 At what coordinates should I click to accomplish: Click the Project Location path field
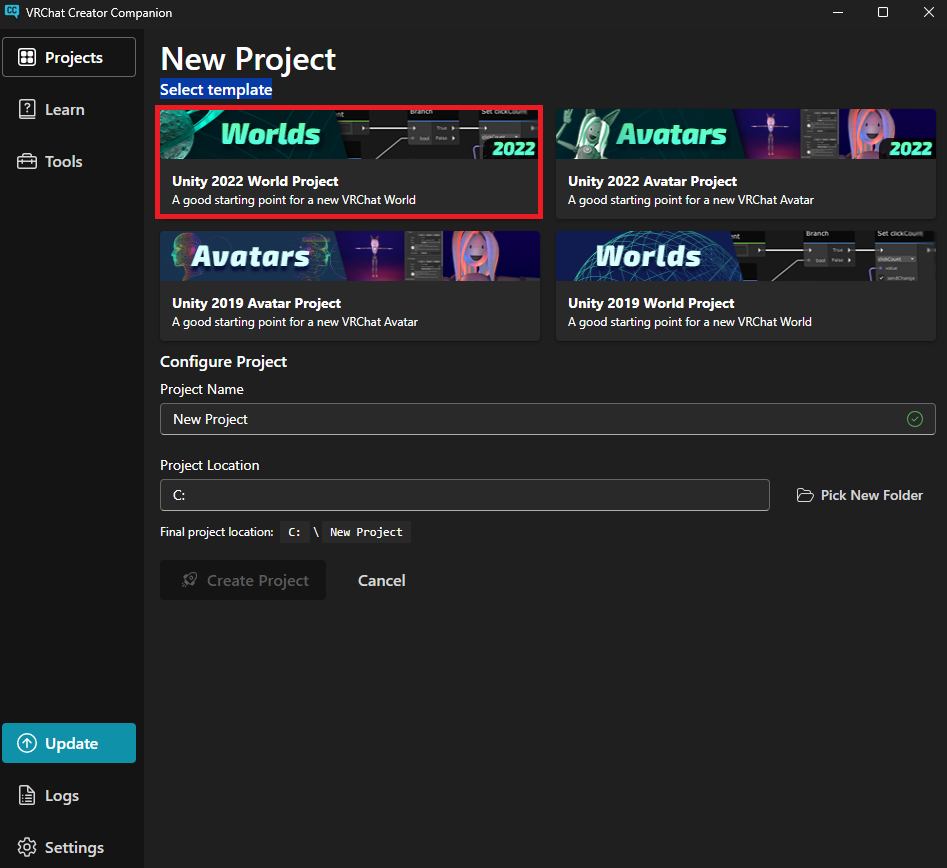coord(464,495)
